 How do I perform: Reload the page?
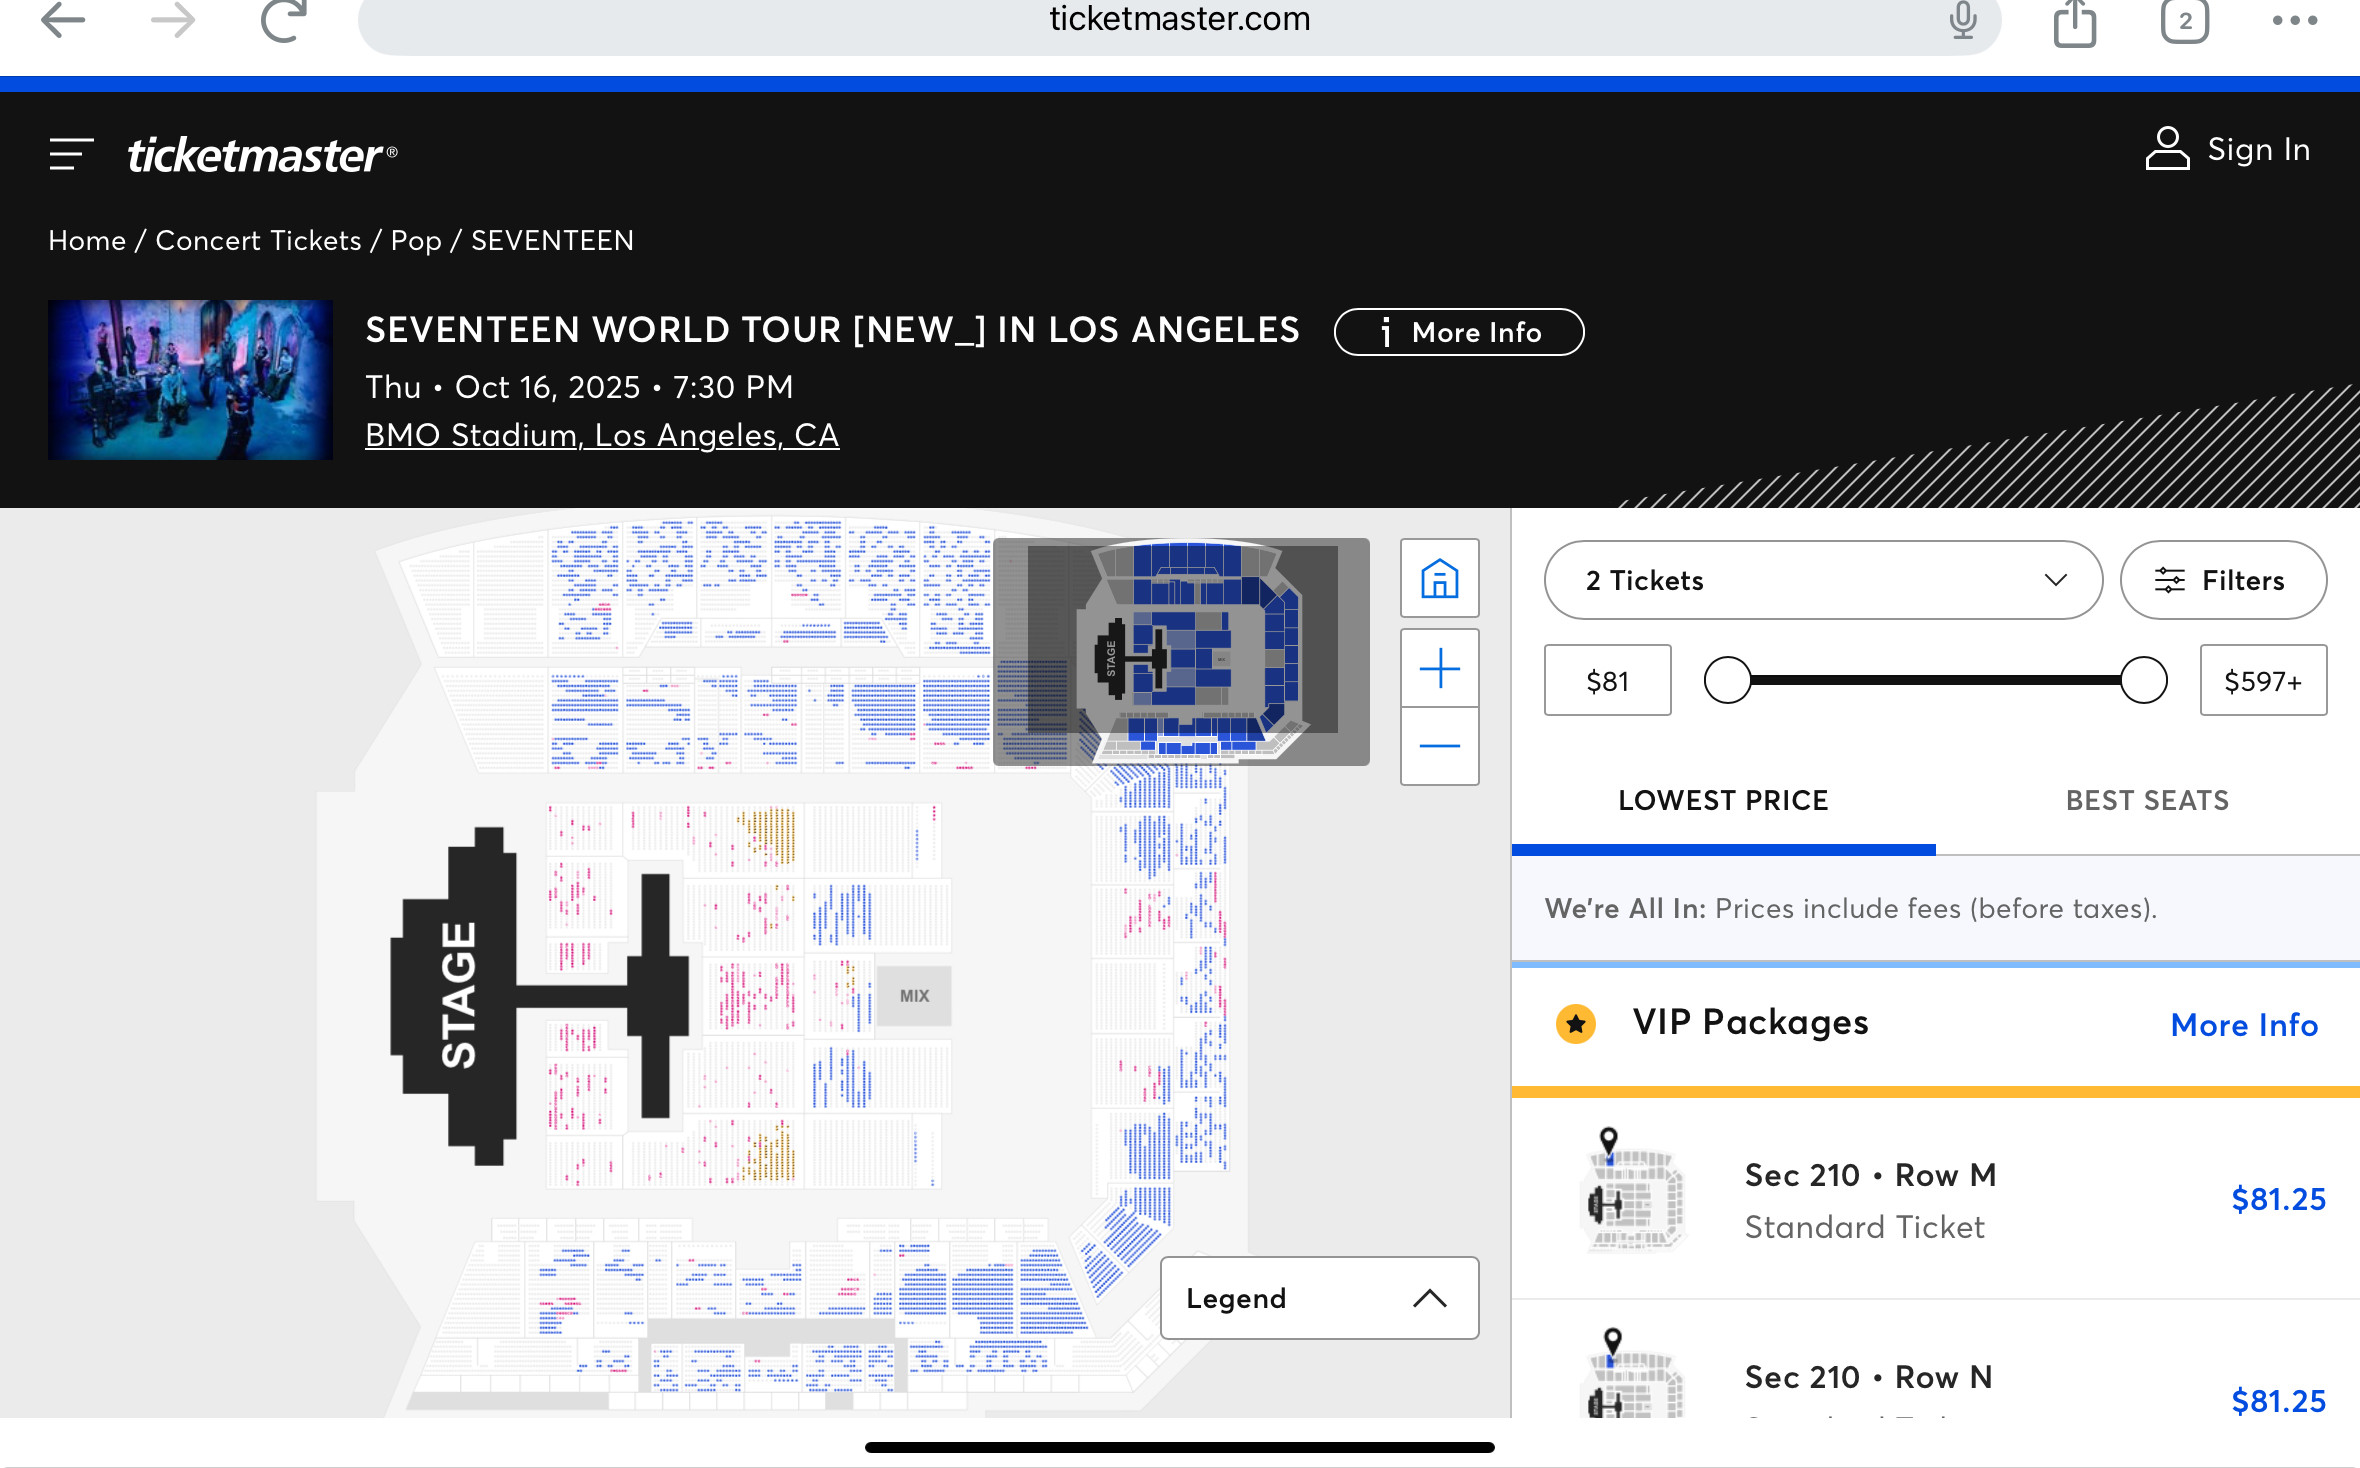283,20
